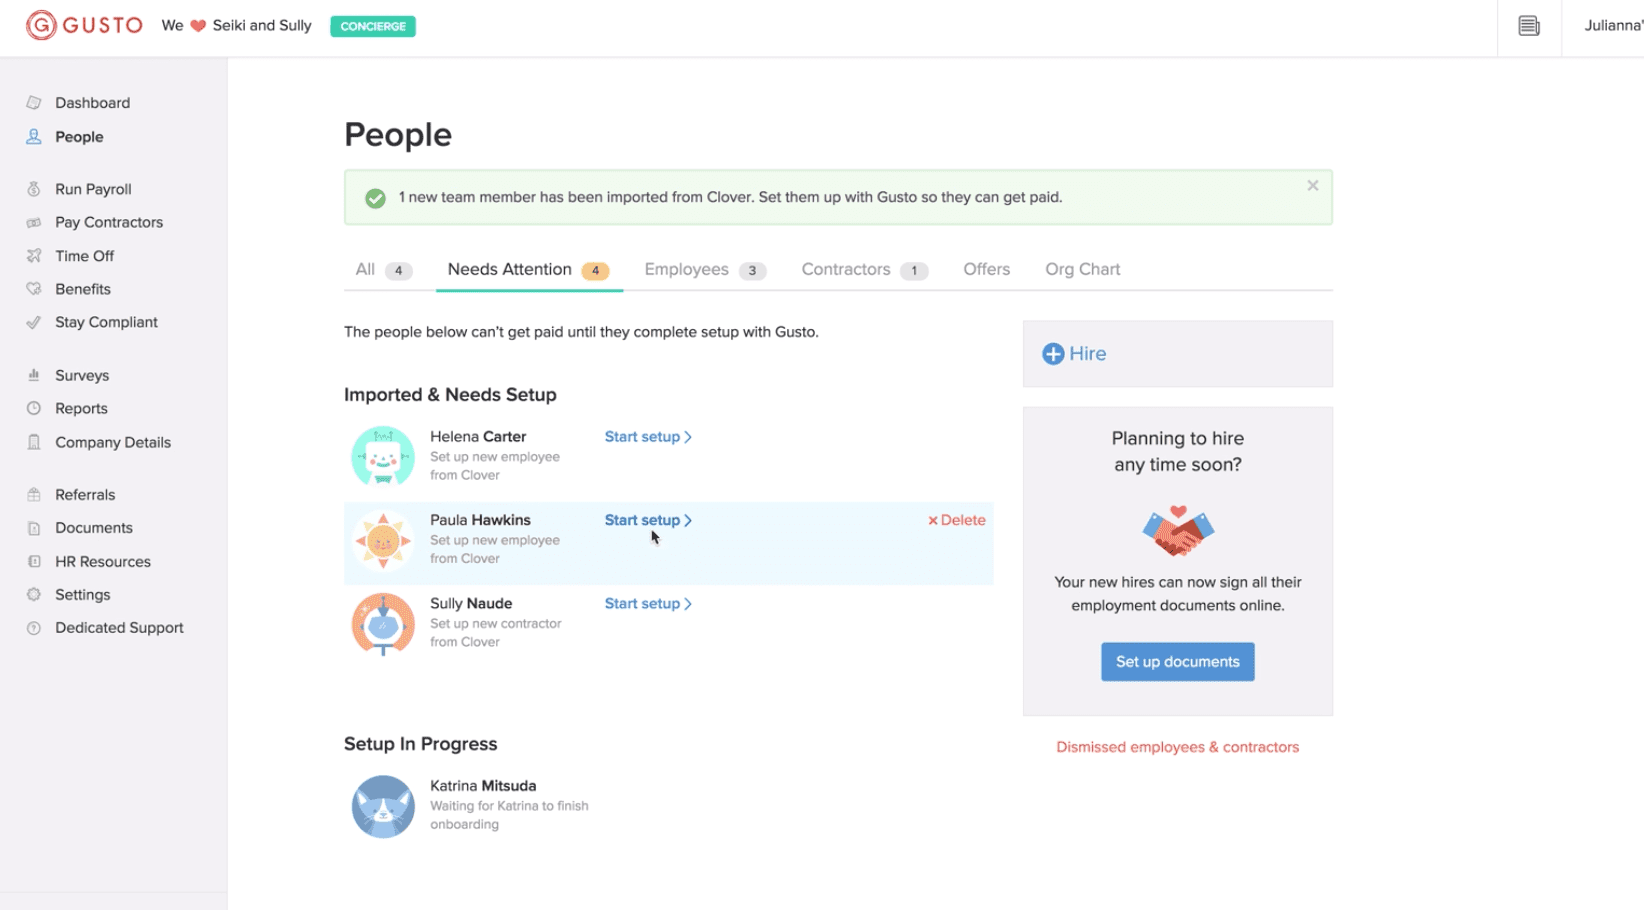This screenshot has height=910, width=1644.
Task: Click Katrina Mitsuda's cat avatar
Action: coord(383,806)
